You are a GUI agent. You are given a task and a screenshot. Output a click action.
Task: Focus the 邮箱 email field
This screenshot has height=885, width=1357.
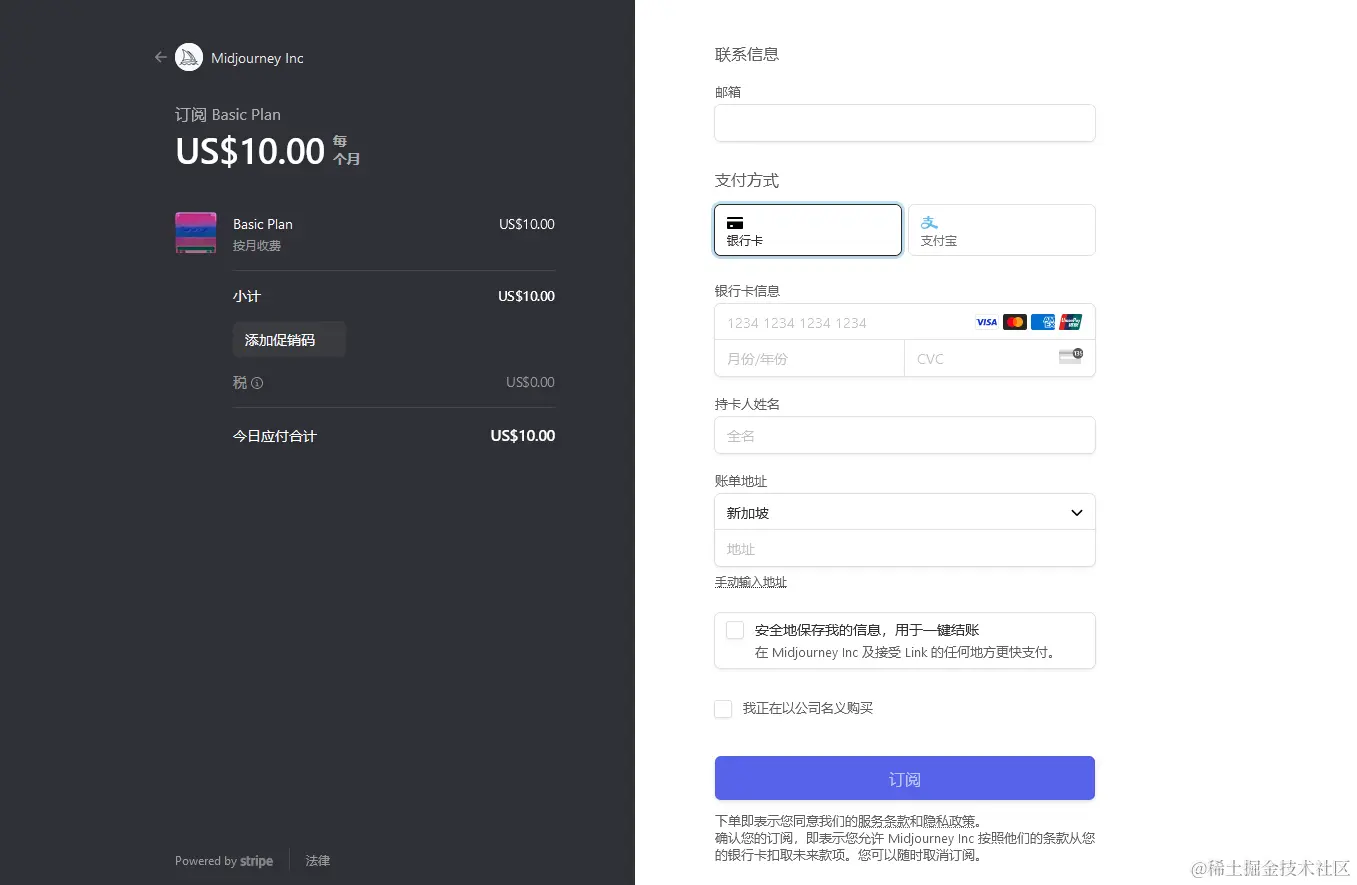click(905, 123)
